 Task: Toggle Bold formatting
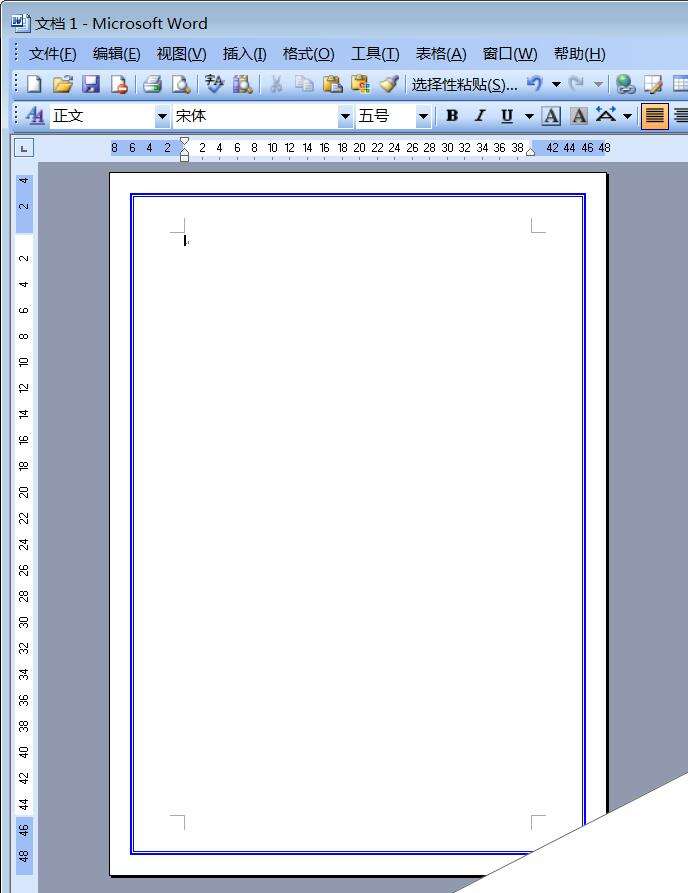[x=452, y=116]
